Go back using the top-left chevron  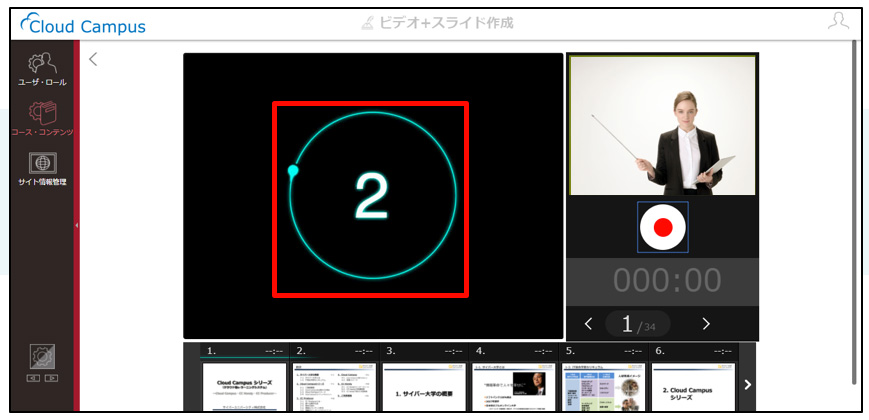coord(93,59)
